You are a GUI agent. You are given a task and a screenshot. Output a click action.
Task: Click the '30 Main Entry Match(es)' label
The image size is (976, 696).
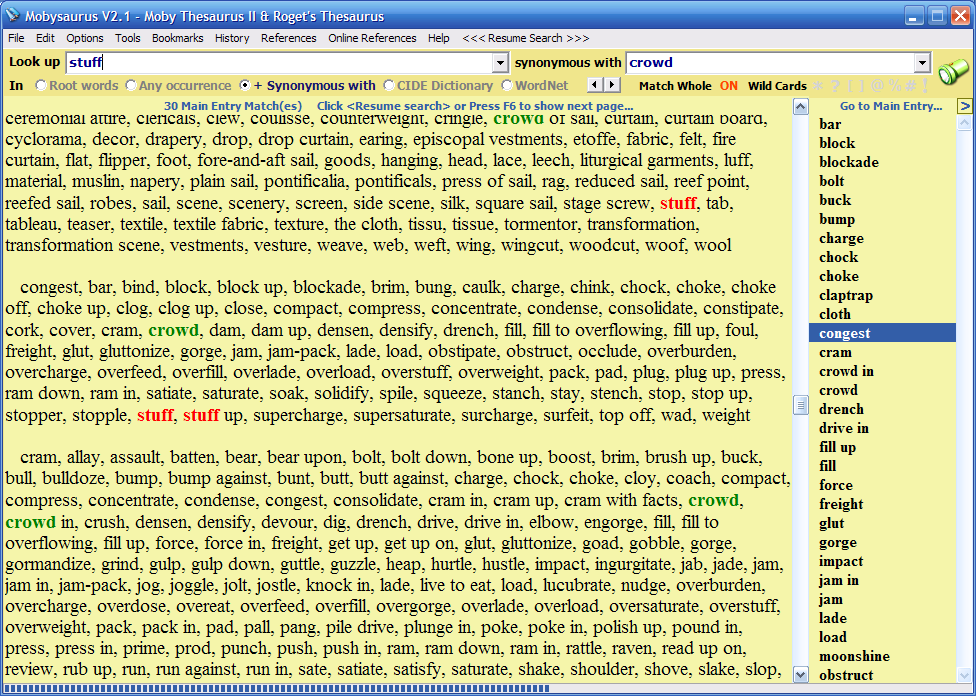(x=233, y=106)
